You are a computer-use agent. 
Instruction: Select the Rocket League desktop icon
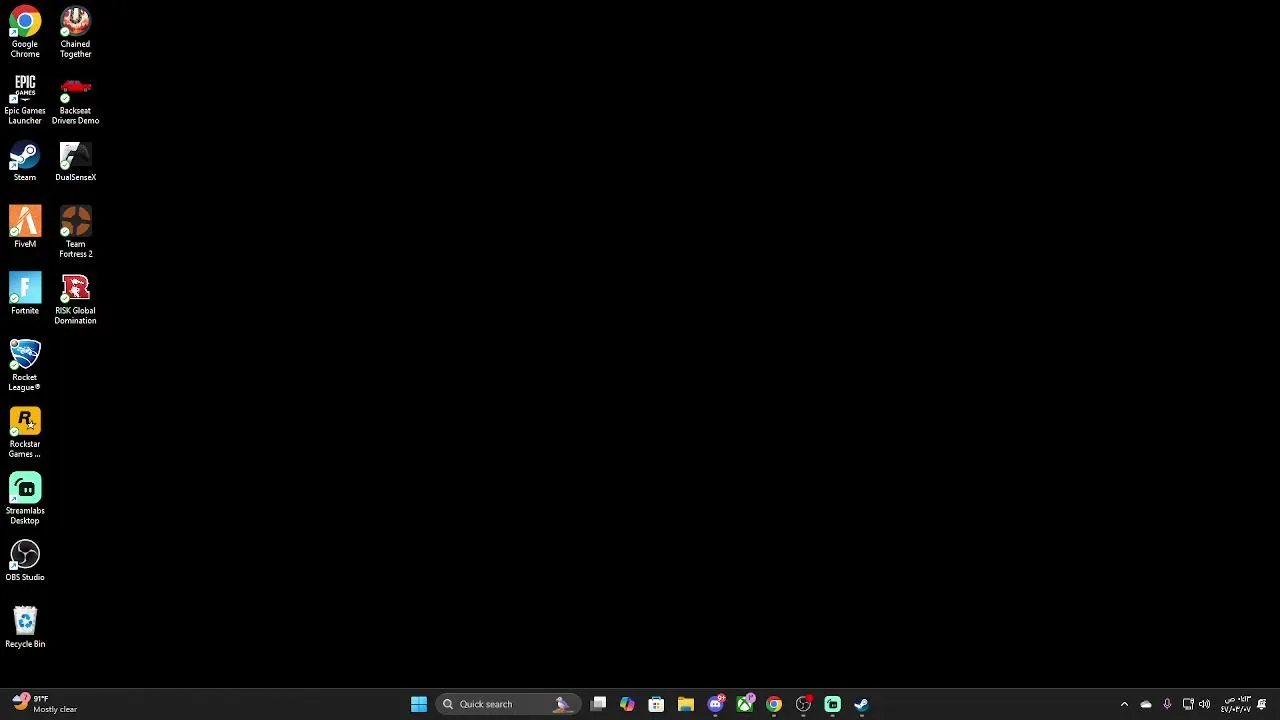25,366
